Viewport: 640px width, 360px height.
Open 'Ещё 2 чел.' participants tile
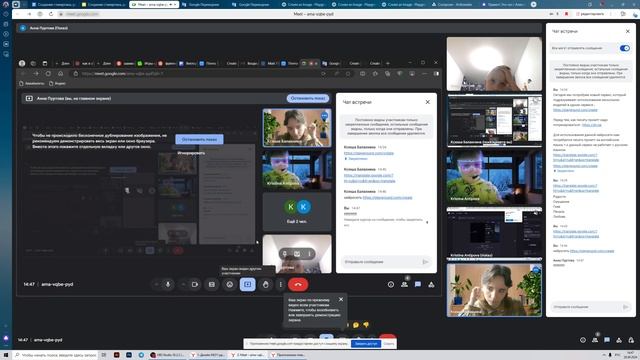point(297,212)
